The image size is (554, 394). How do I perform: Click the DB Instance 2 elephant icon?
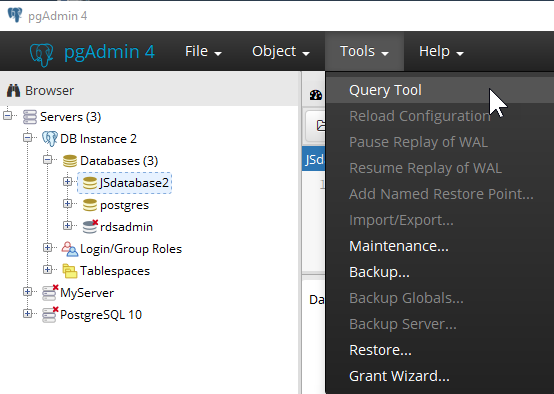[50, 139]
